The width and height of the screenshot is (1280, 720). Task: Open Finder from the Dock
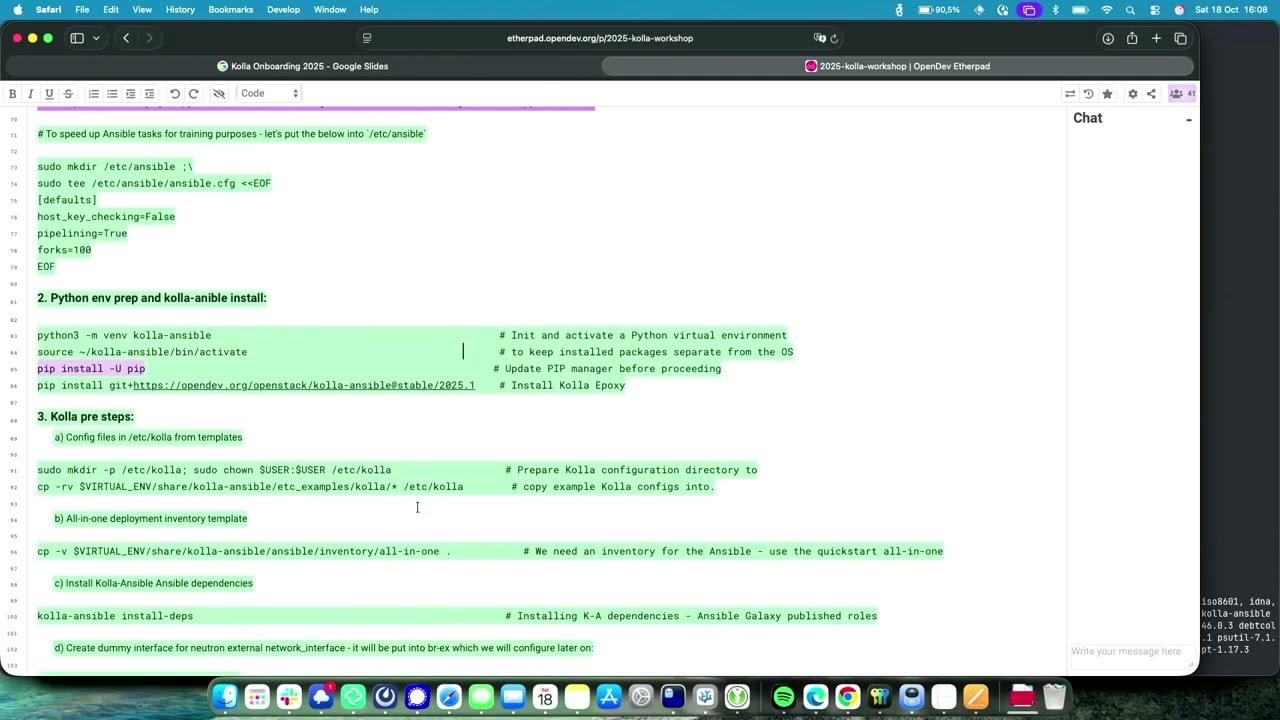click(225, 696)
